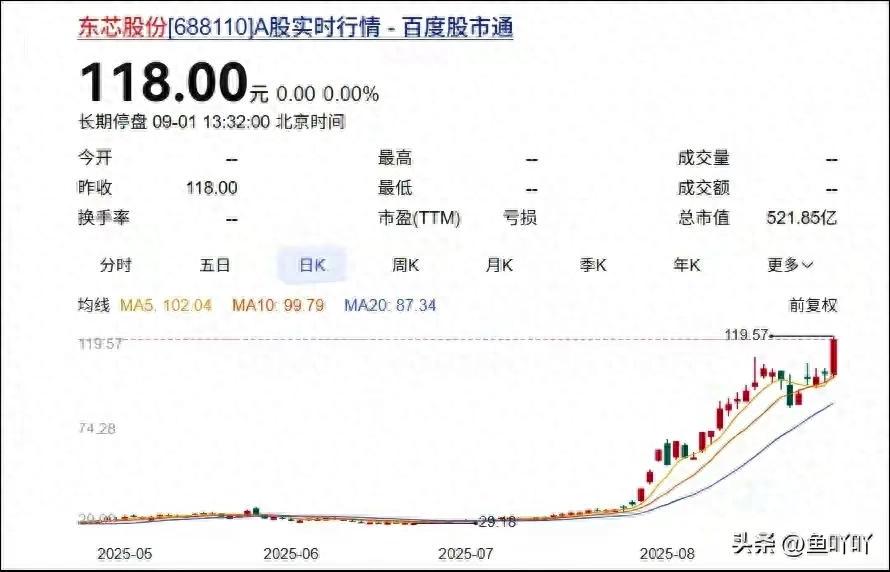Viewport: 890px width, 572px height.
Task: Switch to the 周K chart tab
Action: pos(405,265)
